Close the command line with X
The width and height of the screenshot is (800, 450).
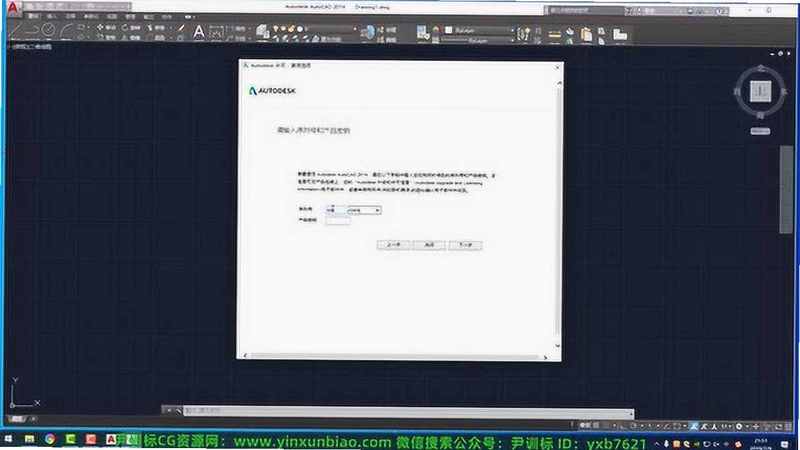tap(169, 410)
